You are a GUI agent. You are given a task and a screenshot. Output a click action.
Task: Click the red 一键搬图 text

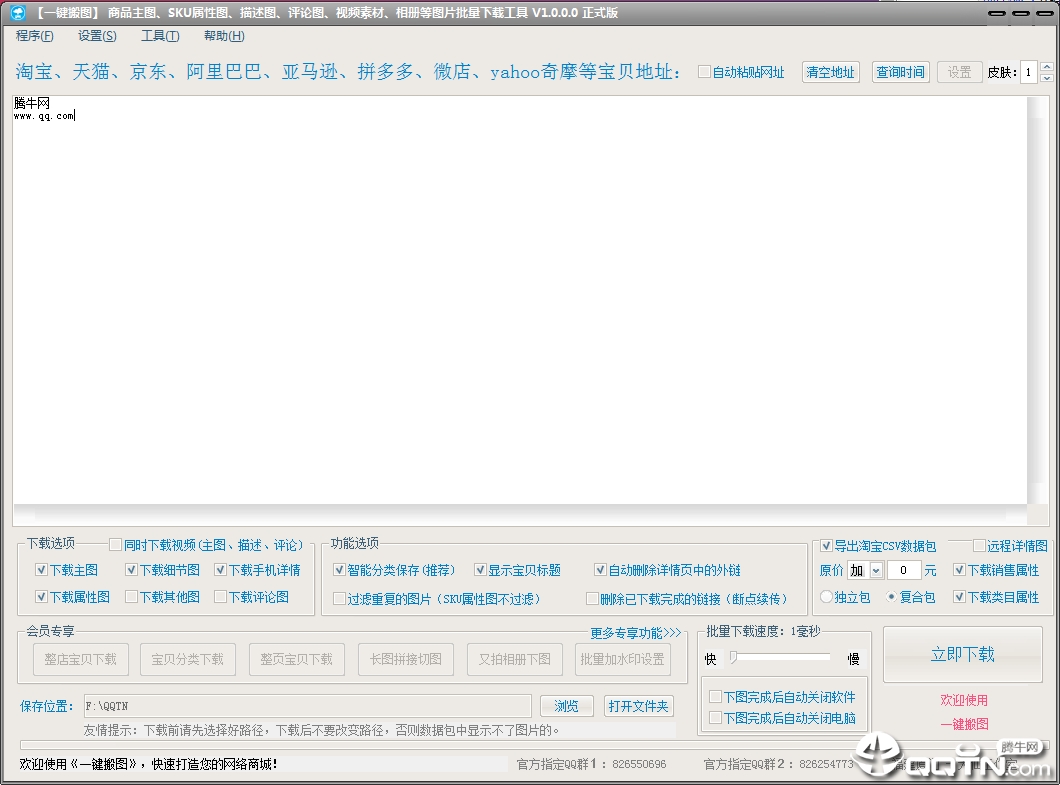(x=964, y=724)
